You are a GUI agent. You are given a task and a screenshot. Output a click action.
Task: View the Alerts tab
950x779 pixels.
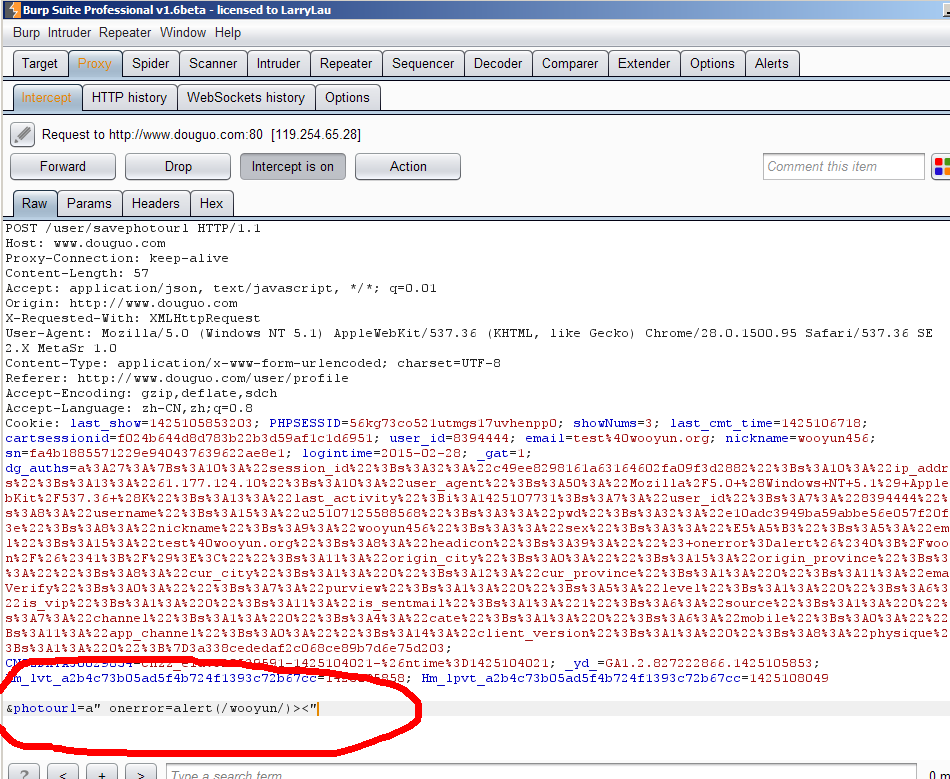(772, 64)
